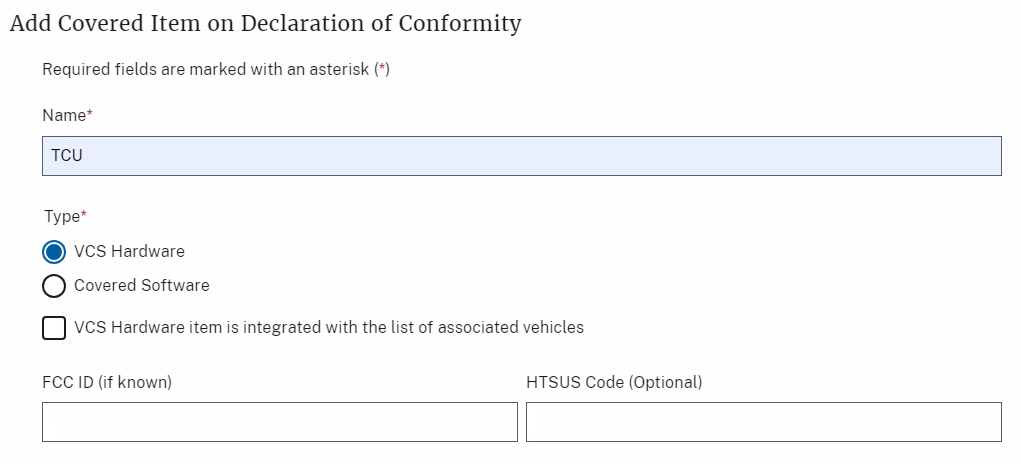Screen dimensions: 1021x464
Task: Select the VCS Hardware radio button
Action: pos(55,252)
